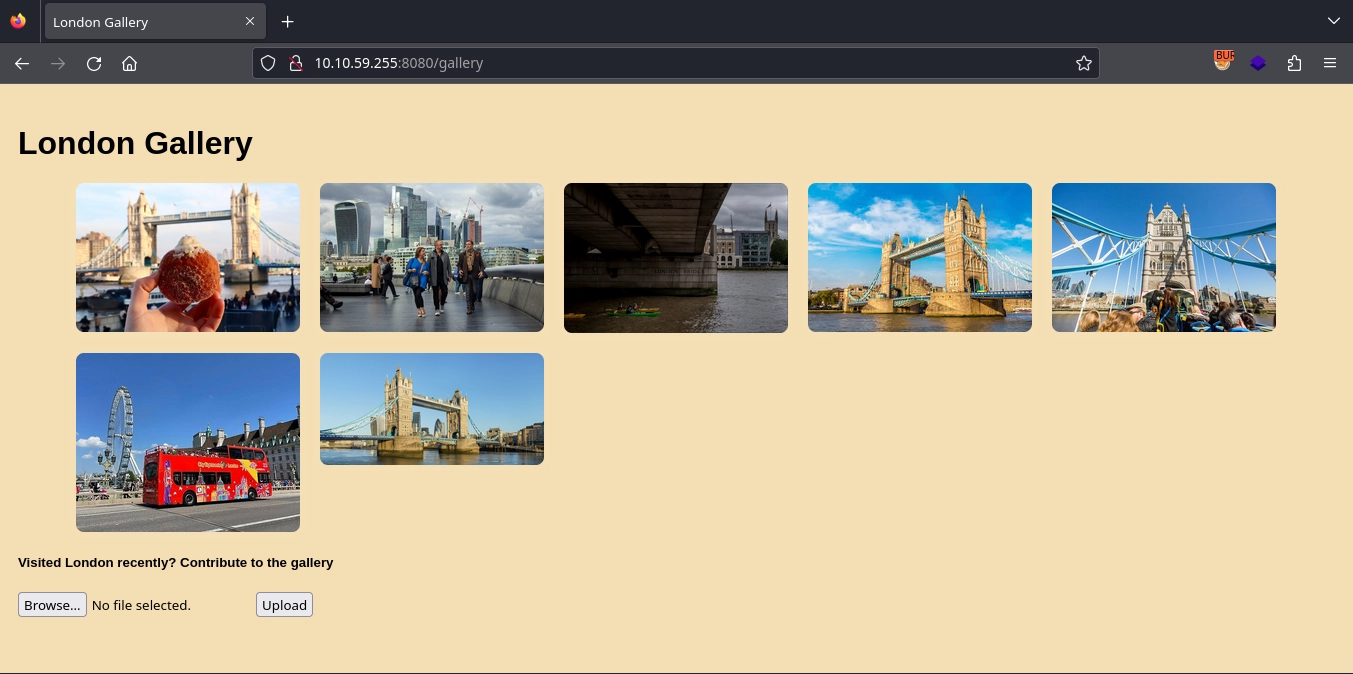This screenshot has width=1353, height=674.
Task: Bookmark this page with the star icon
Action: pyautogui.click(x=1083, y=63)
